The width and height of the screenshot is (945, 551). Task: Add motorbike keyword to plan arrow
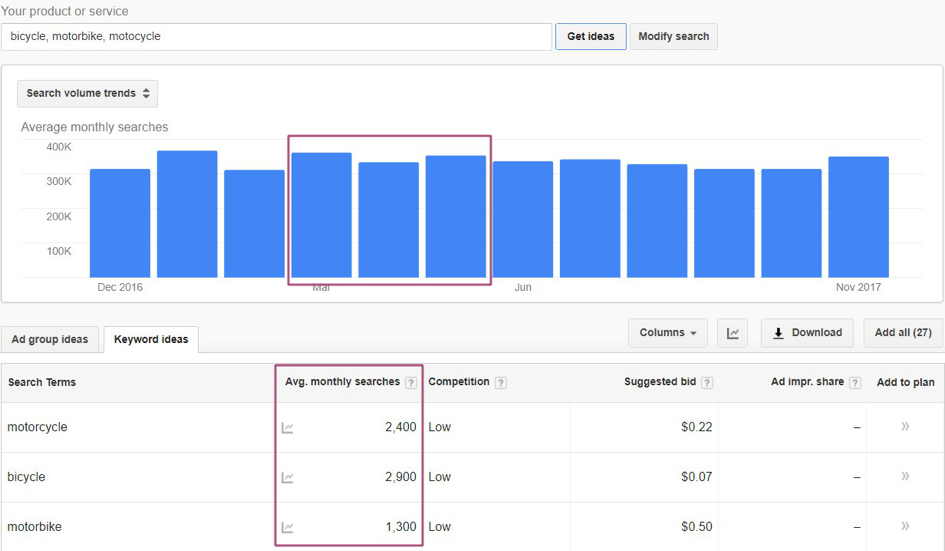pos(905,527)
